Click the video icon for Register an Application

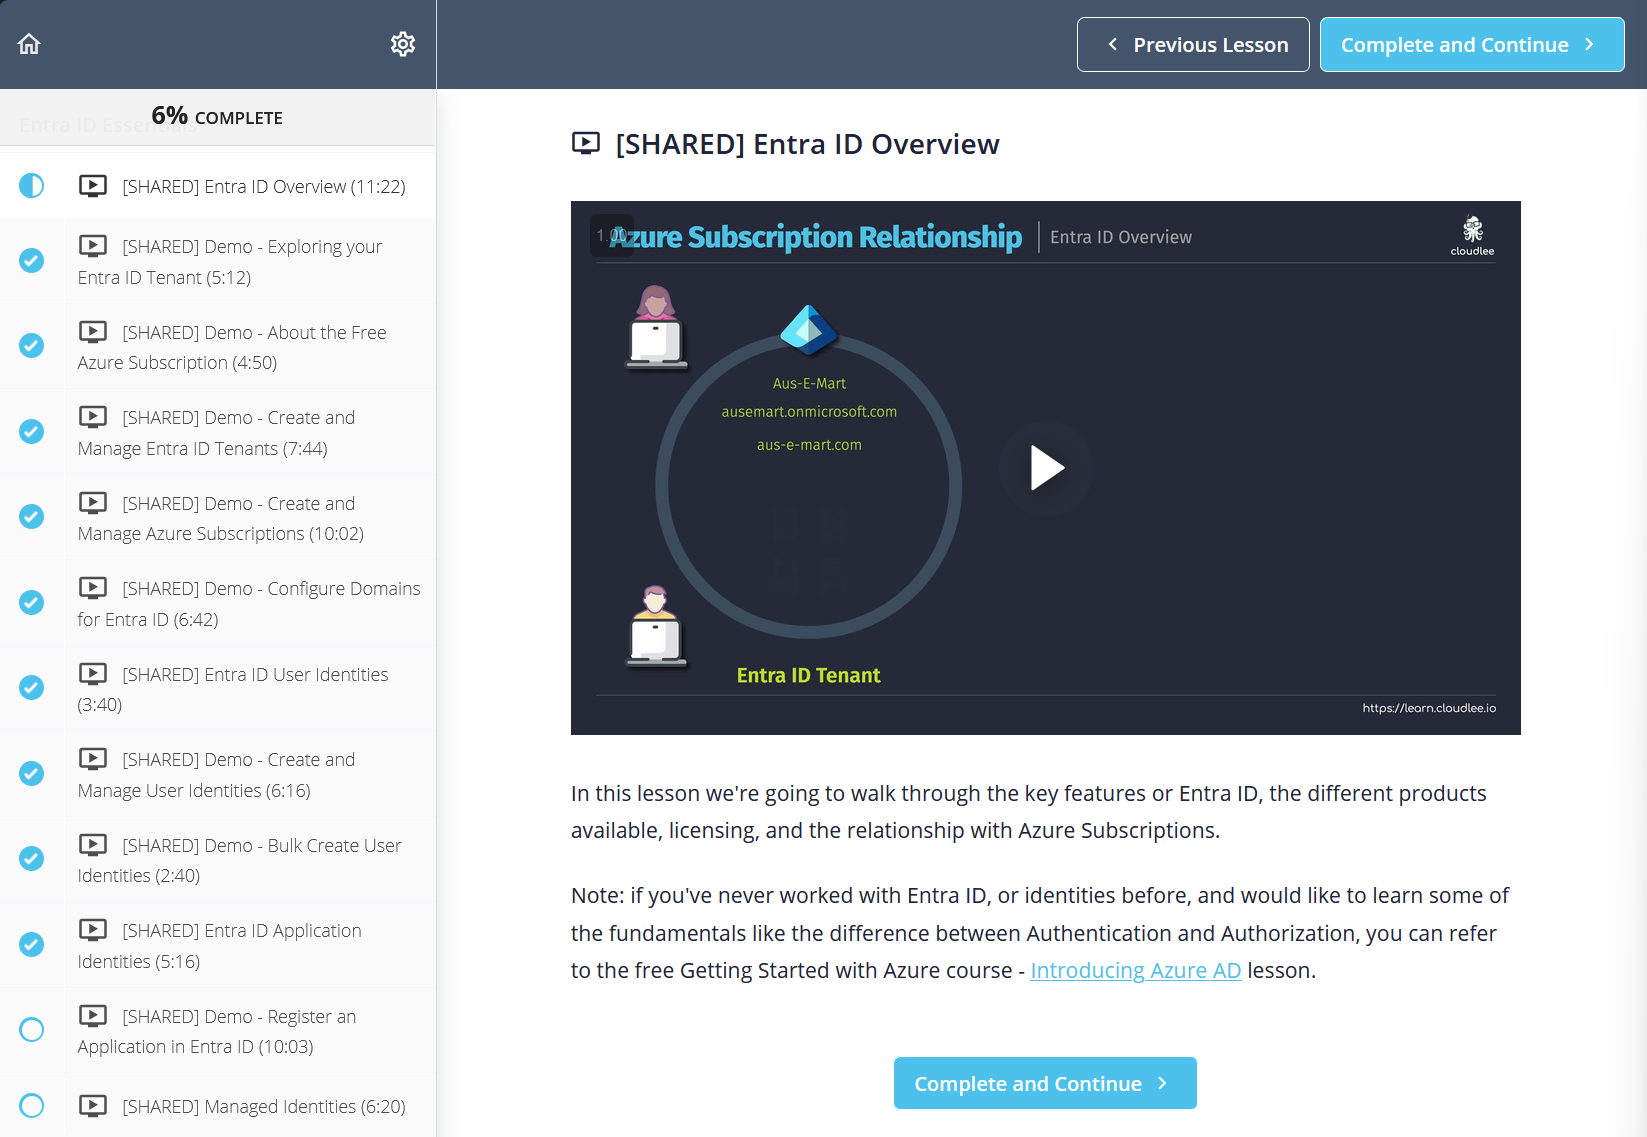[93, 1016]
